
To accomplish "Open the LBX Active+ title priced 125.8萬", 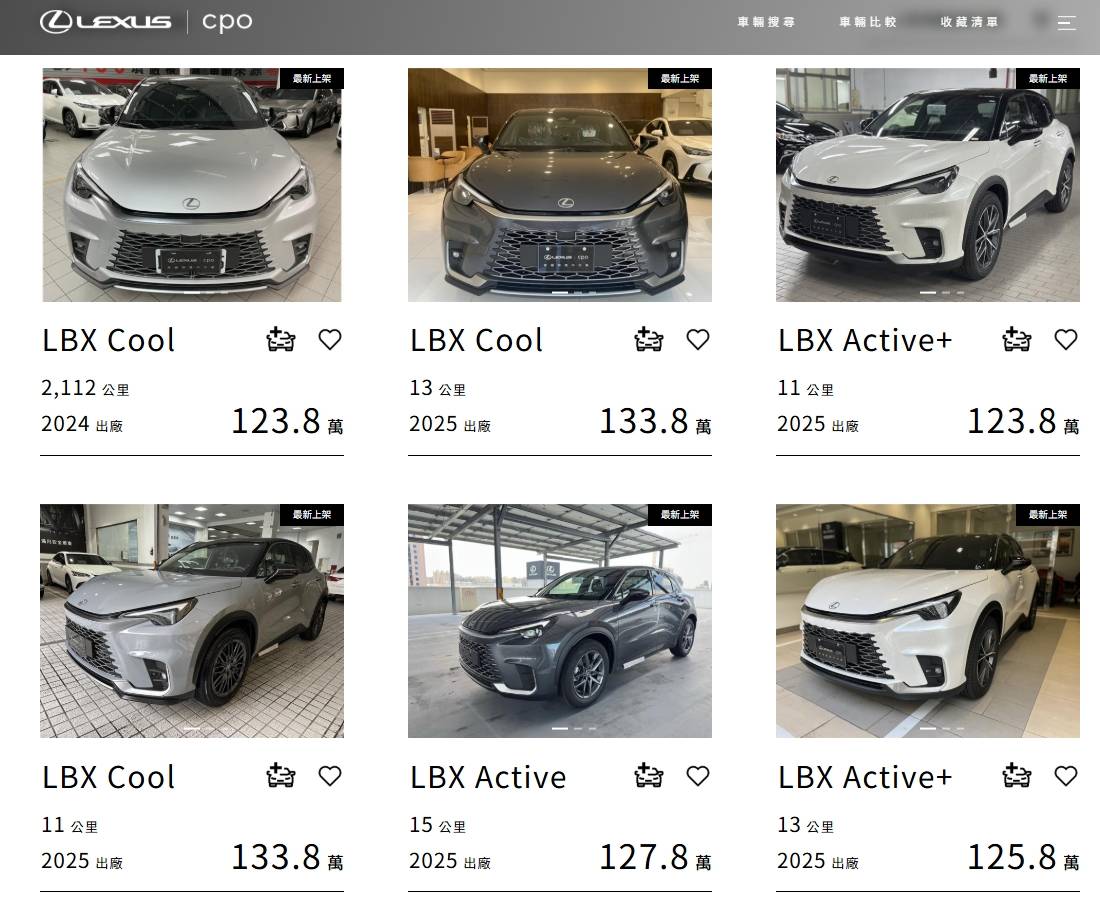I will [x=865, y=777].
